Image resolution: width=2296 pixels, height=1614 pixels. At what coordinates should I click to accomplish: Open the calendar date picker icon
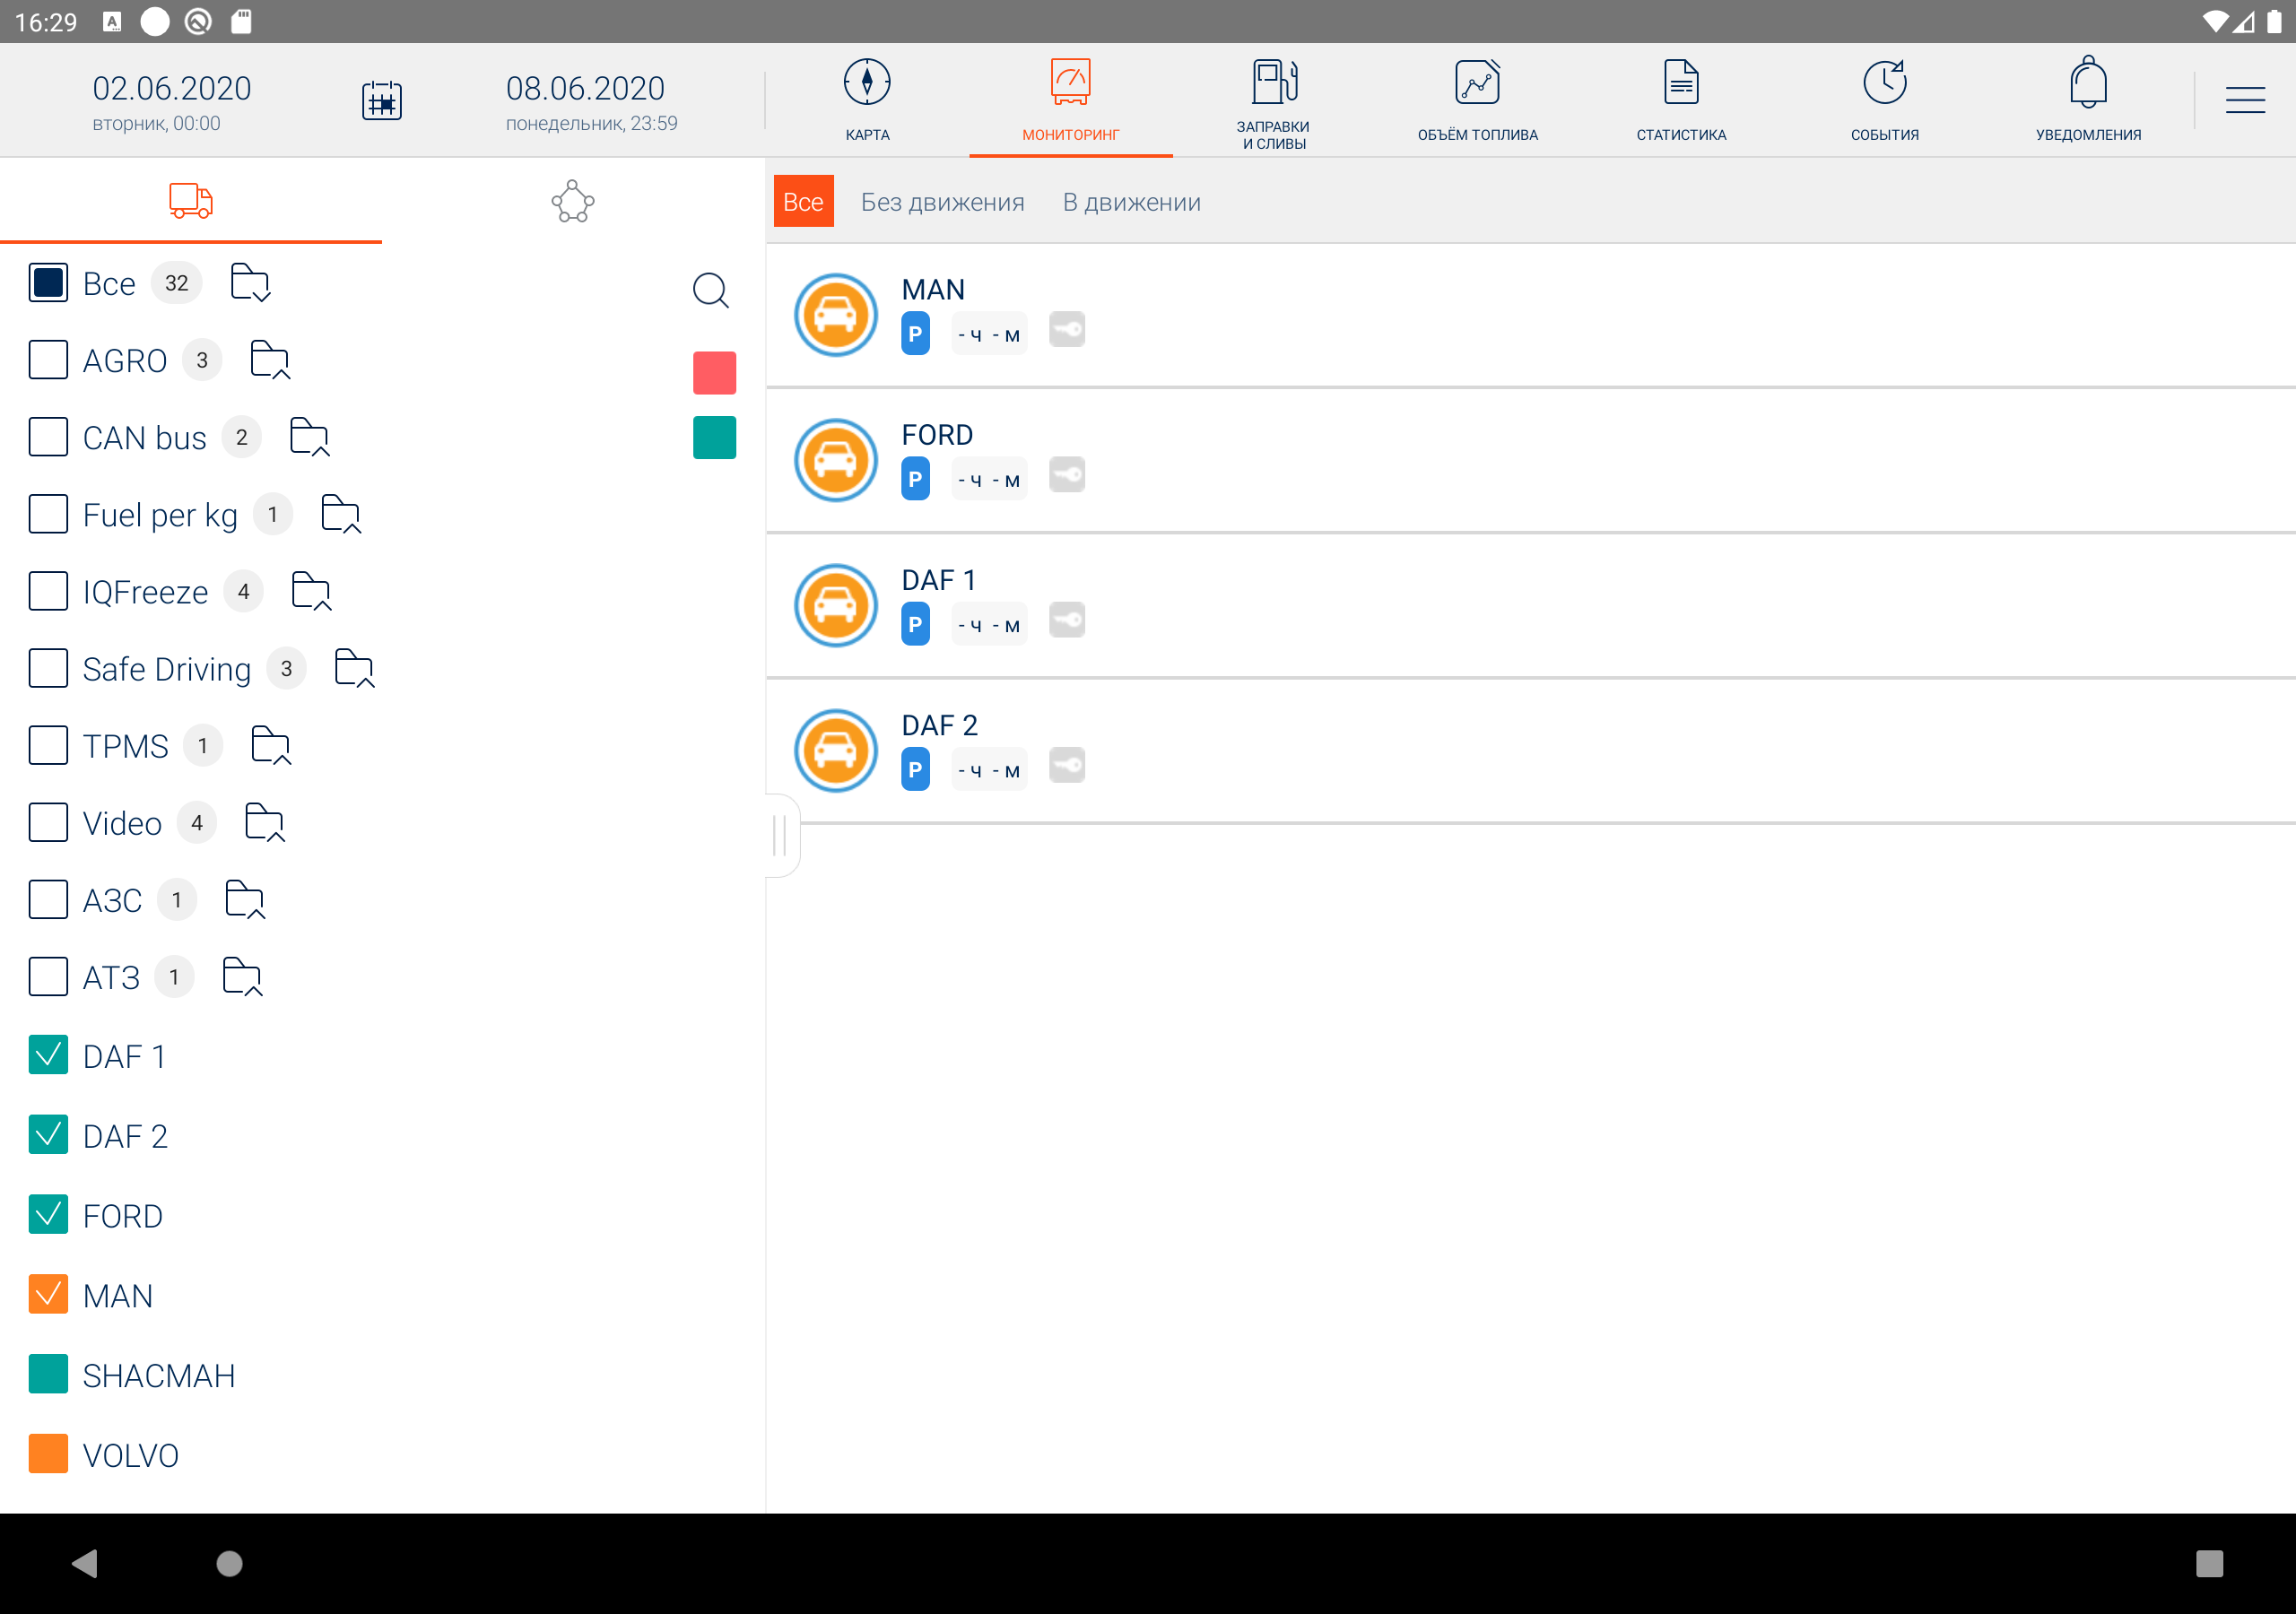381,101
